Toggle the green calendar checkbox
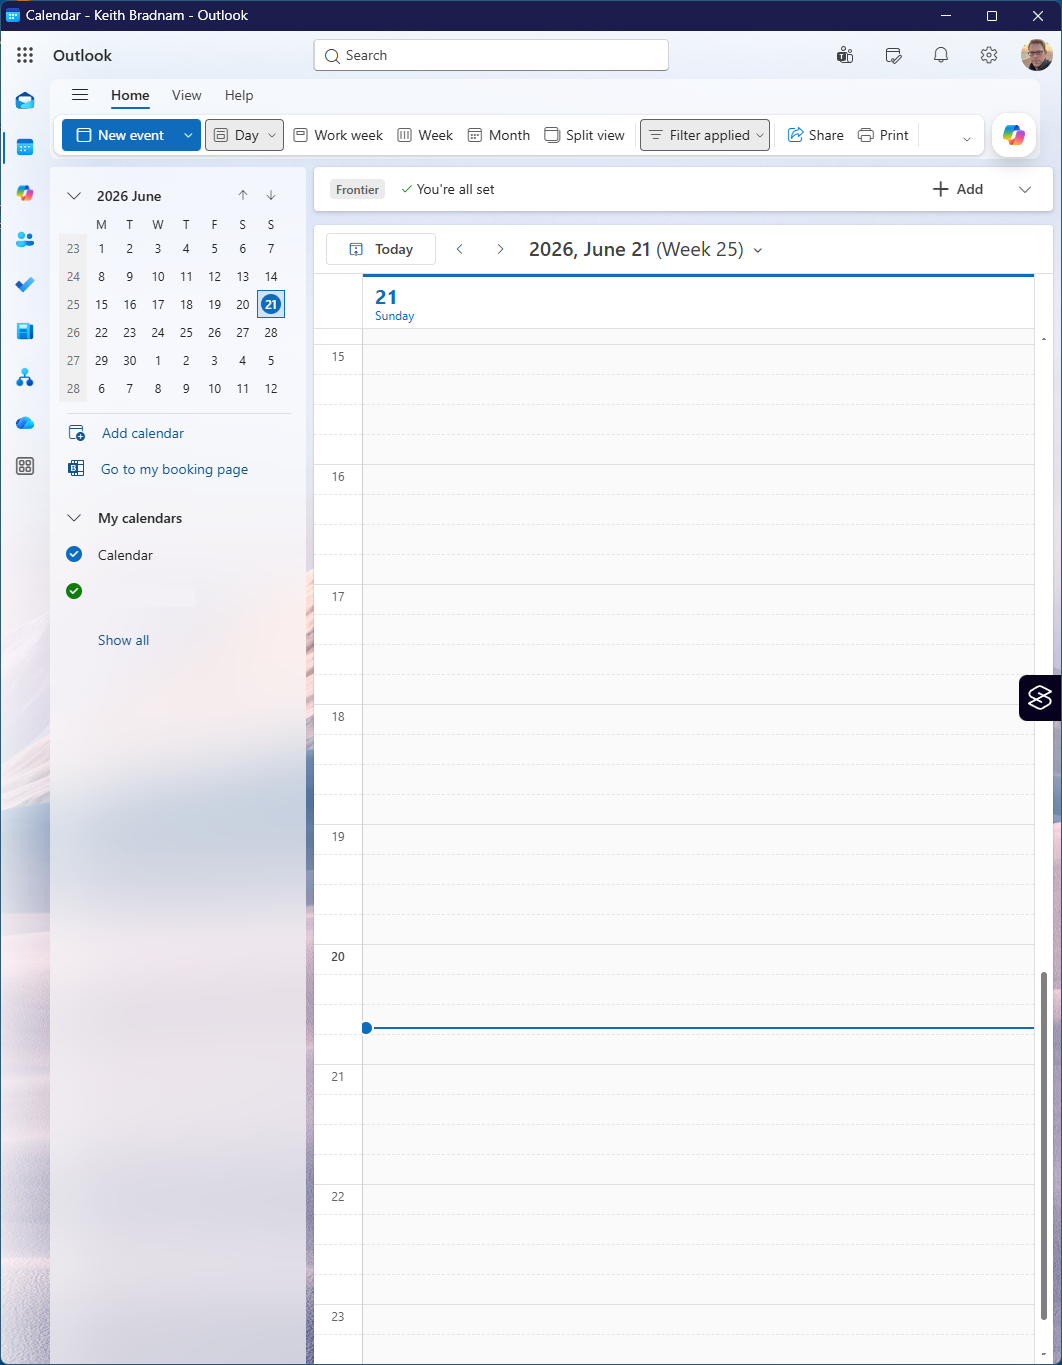 (74, 591)
